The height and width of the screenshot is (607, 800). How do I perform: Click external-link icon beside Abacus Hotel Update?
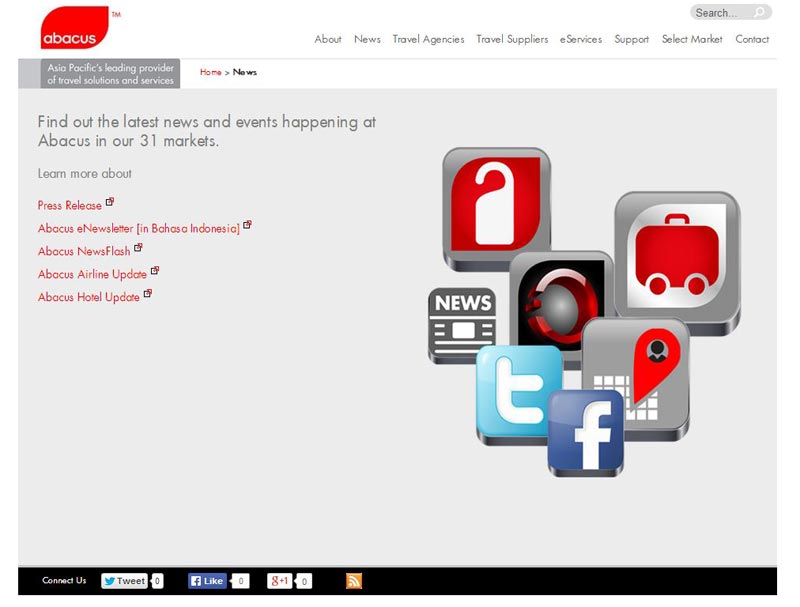pyautogui.click(x=148, y=294)
